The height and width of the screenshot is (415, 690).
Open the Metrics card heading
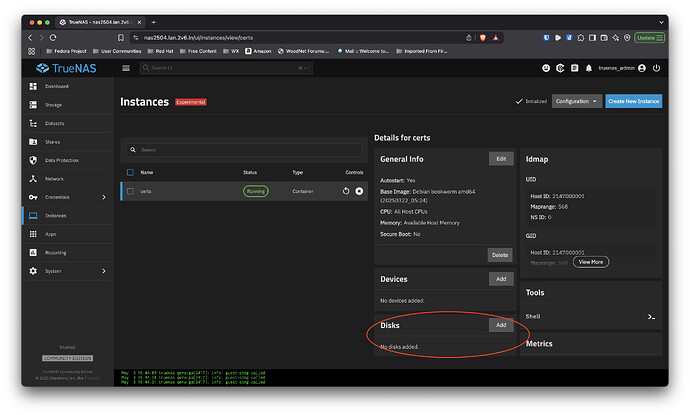(x=539, y=344)
